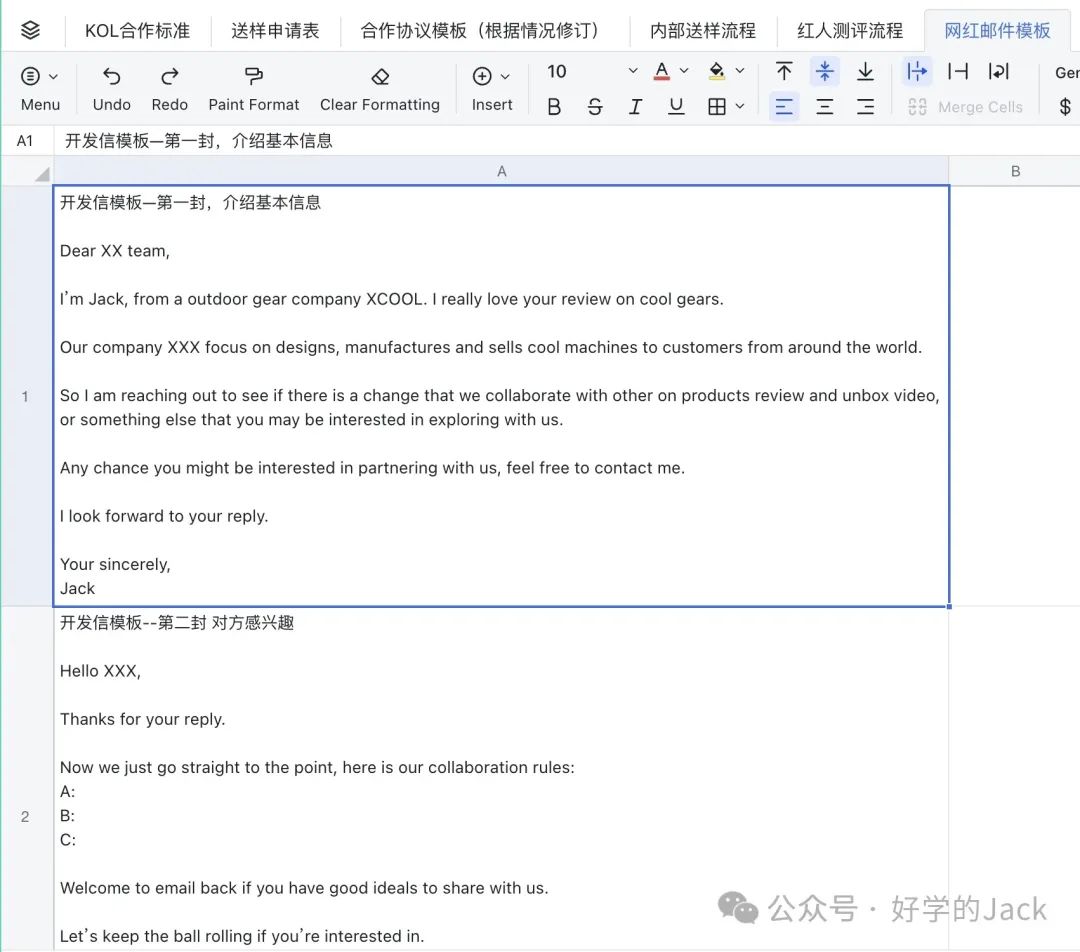The width and height of the screenshot is (1080, 952).
Task: Select the wrap text option
Action: pos(999,71)
